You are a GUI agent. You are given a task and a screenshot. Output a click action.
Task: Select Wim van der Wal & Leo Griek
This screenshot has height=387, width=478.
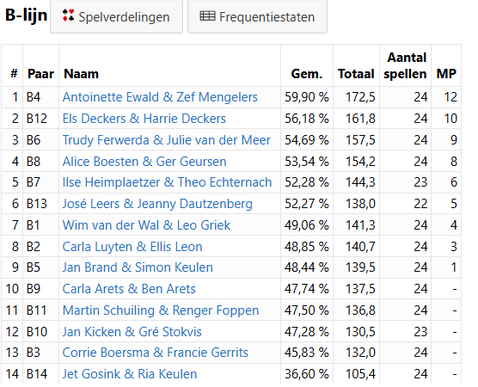(x=146, y=225)
